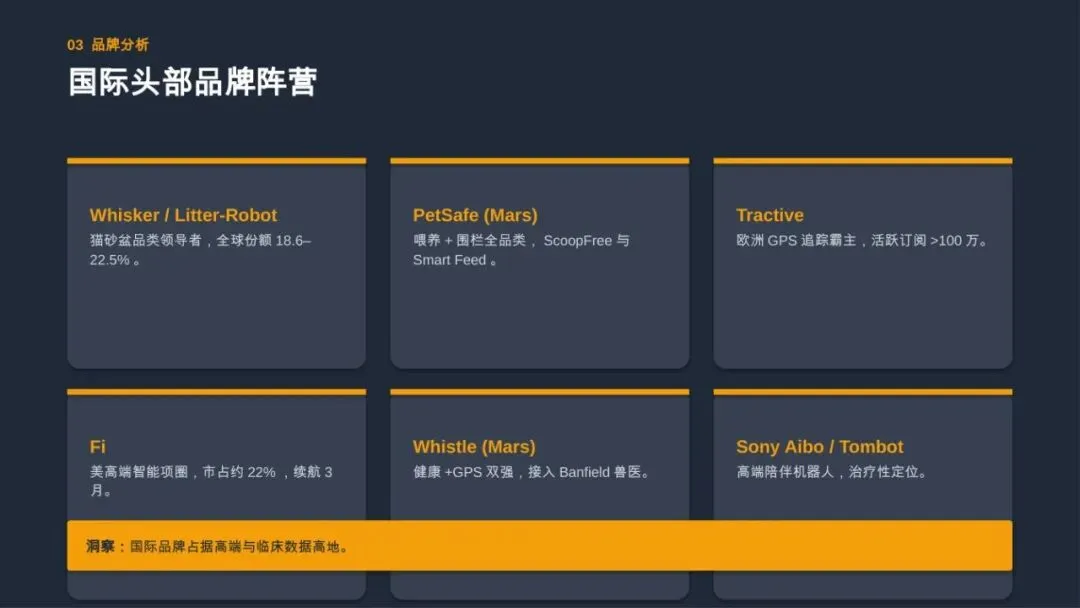Select the description starting "猫砂盆品类领导者"
Screen dimensions: 1080x608
tap(200, 250)
